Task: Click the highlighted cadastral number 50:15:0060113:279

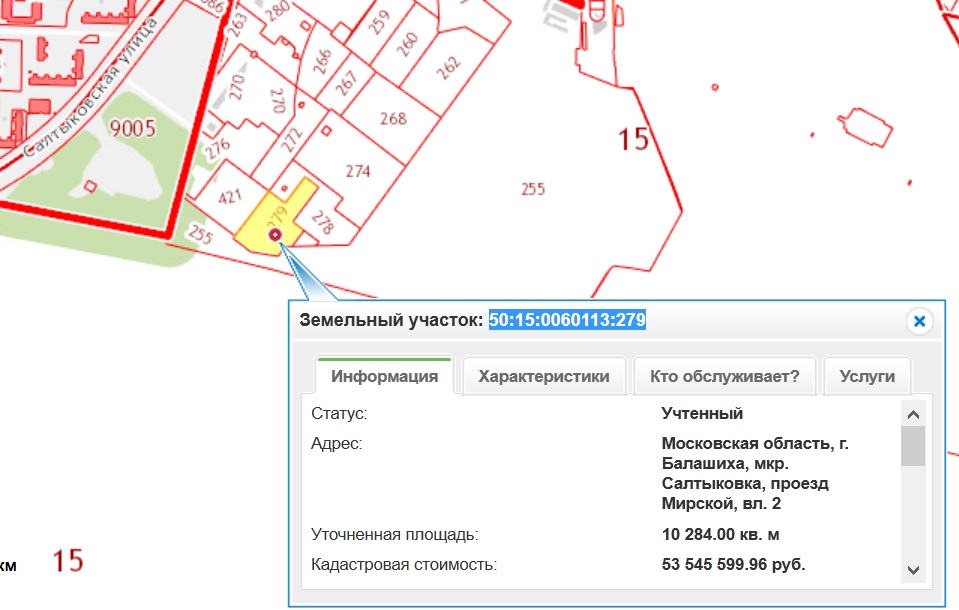Action: [x=567, y=320]
